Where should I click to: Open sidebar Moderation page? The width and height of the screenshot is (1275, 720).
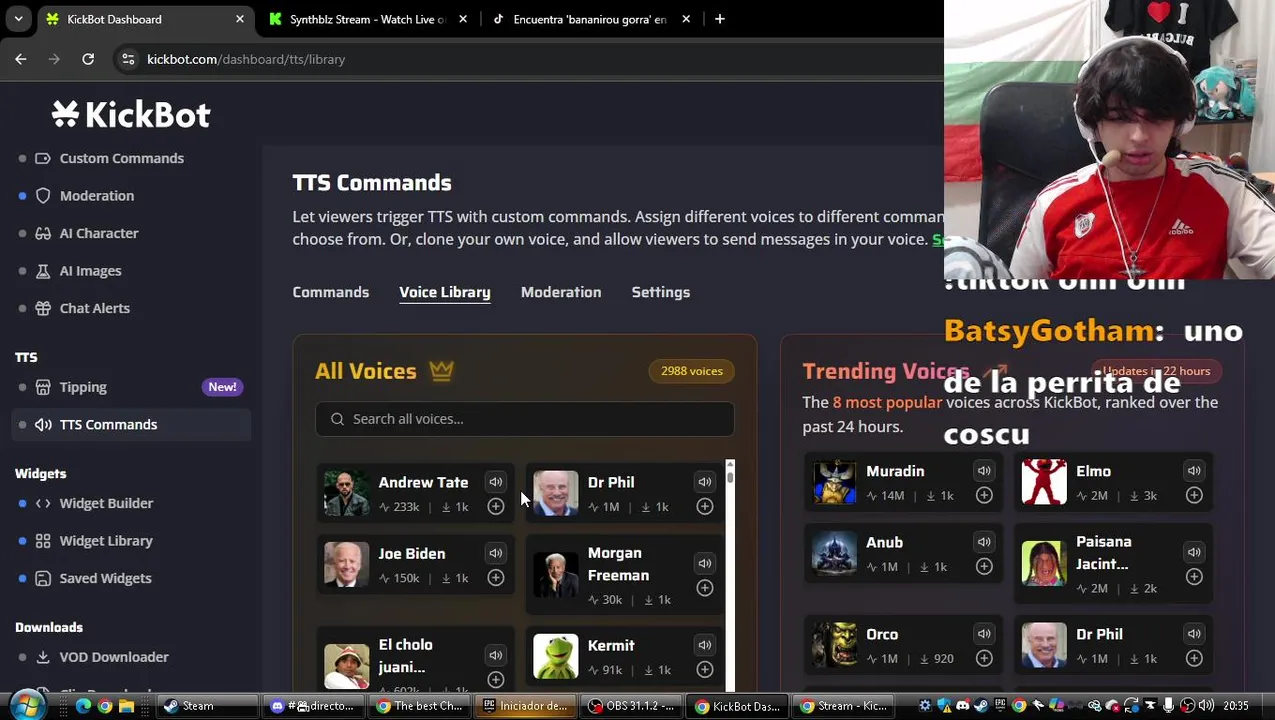click(96, 196)
